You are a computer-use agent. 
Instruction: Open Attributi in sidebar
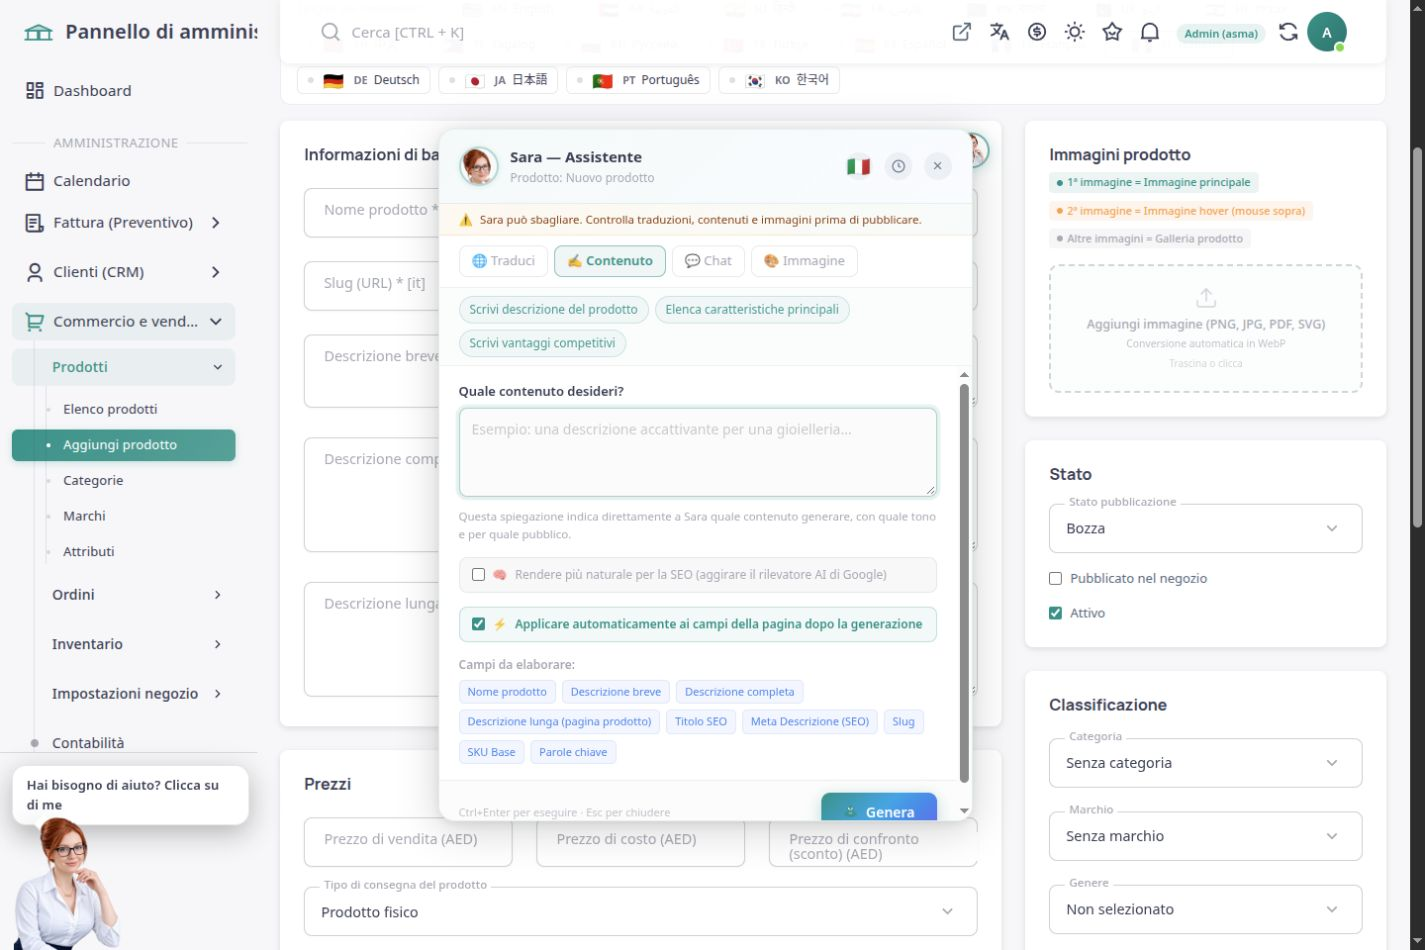[x=89, y=551]
